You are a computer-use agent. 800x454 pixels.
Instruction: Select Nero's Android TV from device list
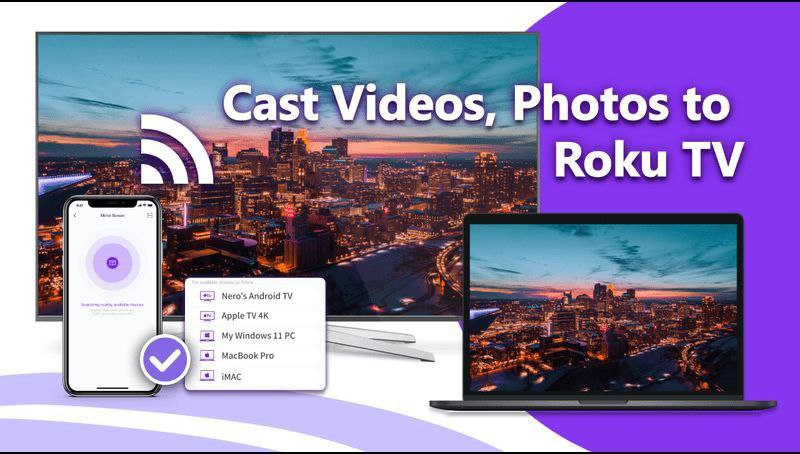(255, 296)
